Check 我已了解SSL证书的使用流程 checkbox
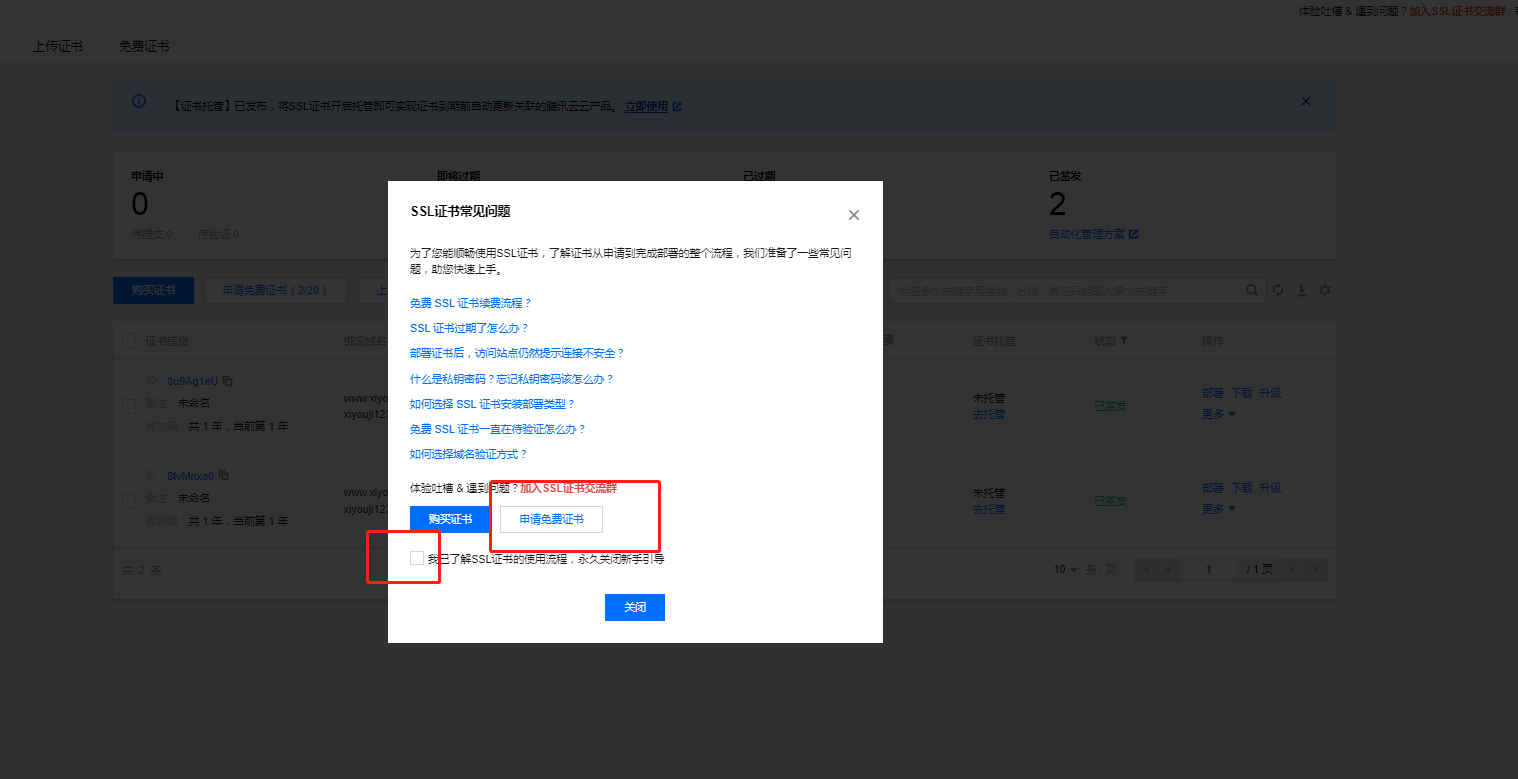 pos(417,558)
